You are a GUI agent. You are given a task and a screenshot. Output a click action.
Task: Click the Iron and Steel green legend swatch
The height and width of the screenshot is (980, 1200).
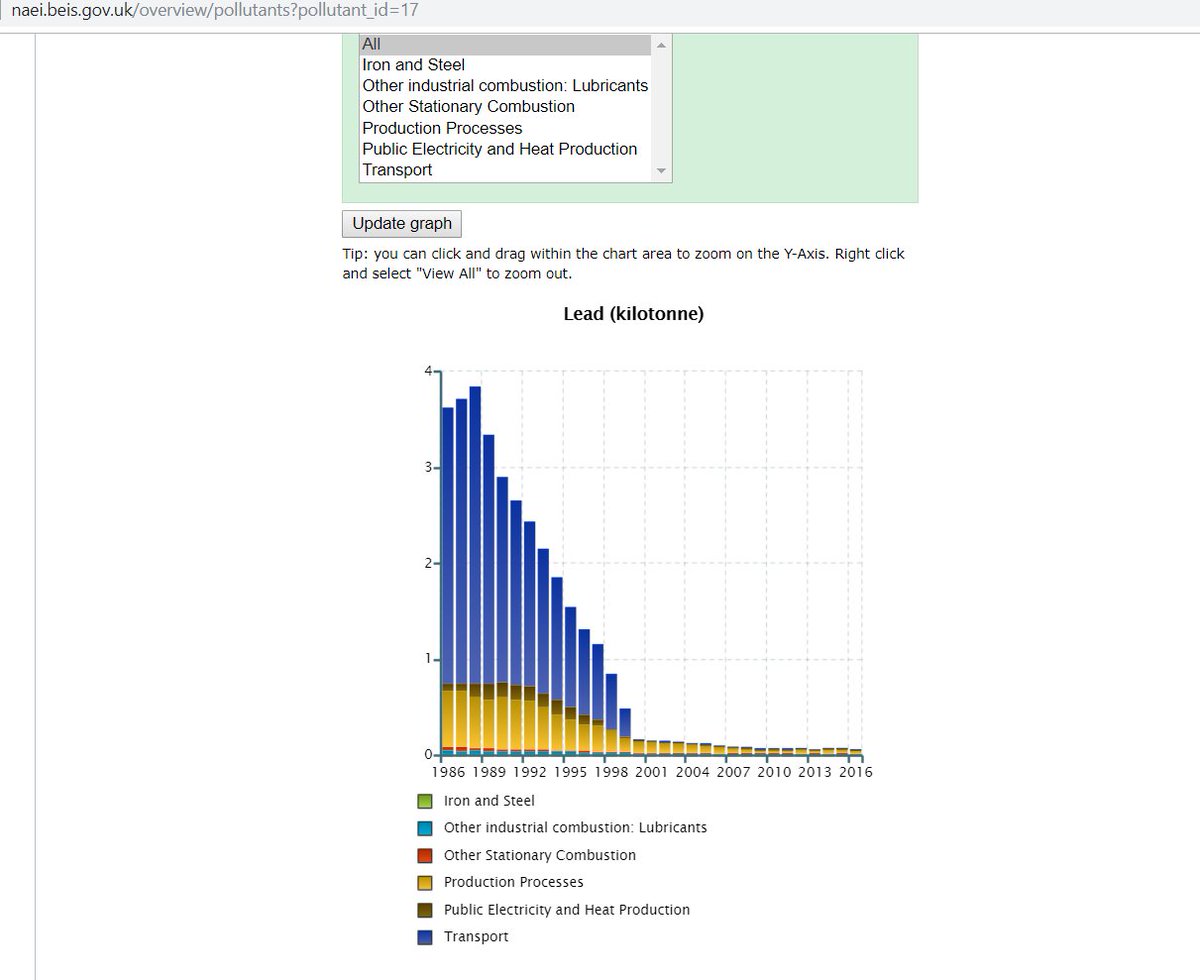425,801
